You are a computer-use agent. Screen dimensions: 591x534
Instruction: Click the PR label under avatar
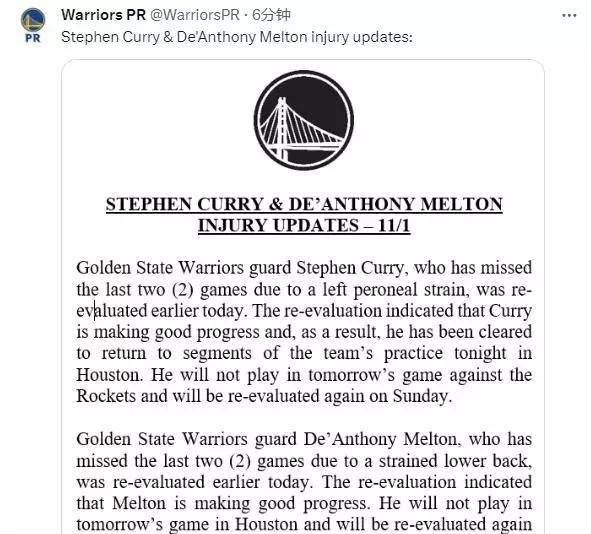pyautogui.click(x=33, y=38)
